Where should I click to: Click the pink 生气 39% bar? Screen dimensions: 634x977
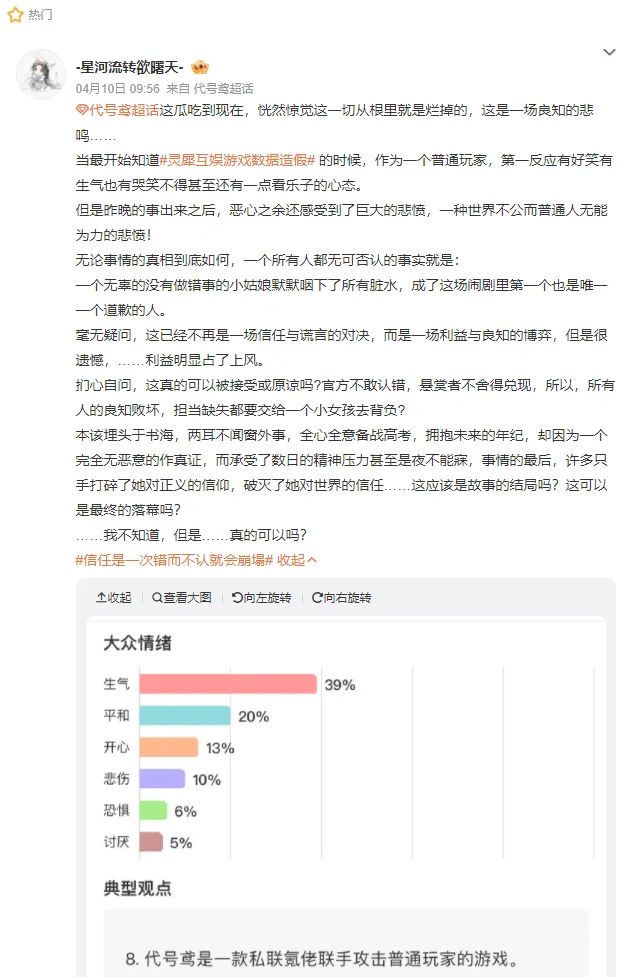pos(228,684)
